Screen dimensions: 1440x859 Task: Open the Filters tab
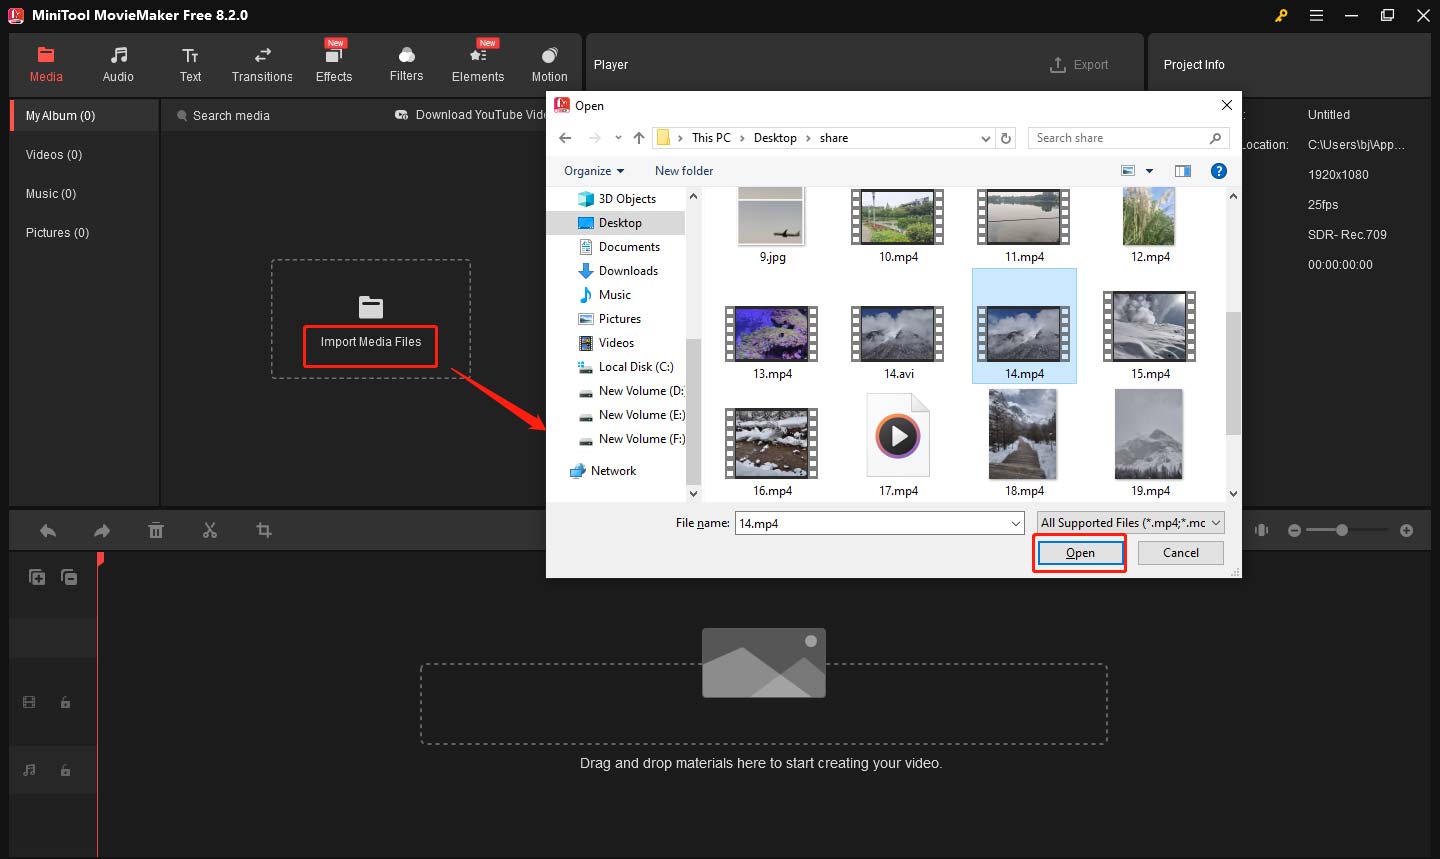point(406,64)
